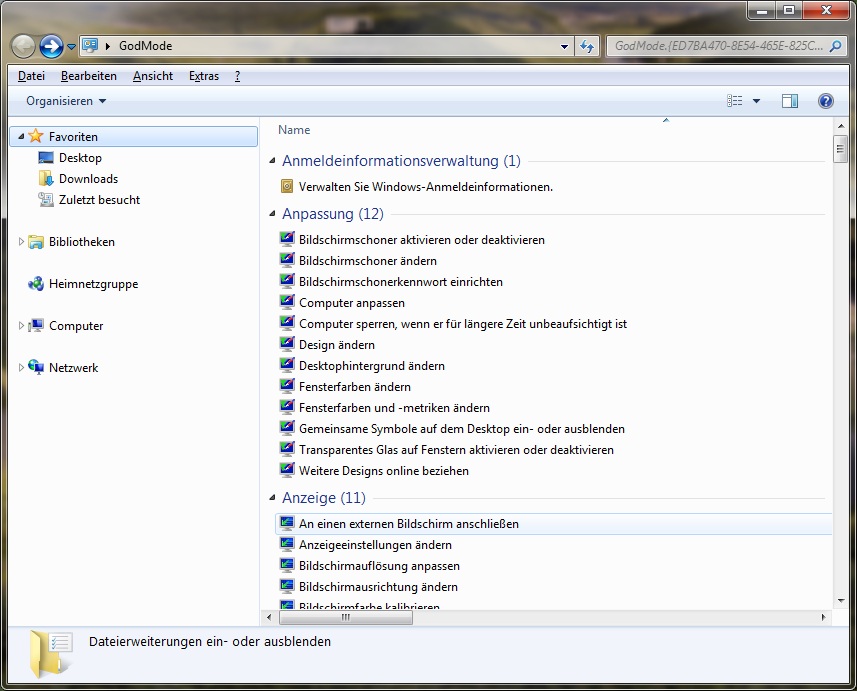
Task: Click icon for Computer sperren entry
Action: 287,323
